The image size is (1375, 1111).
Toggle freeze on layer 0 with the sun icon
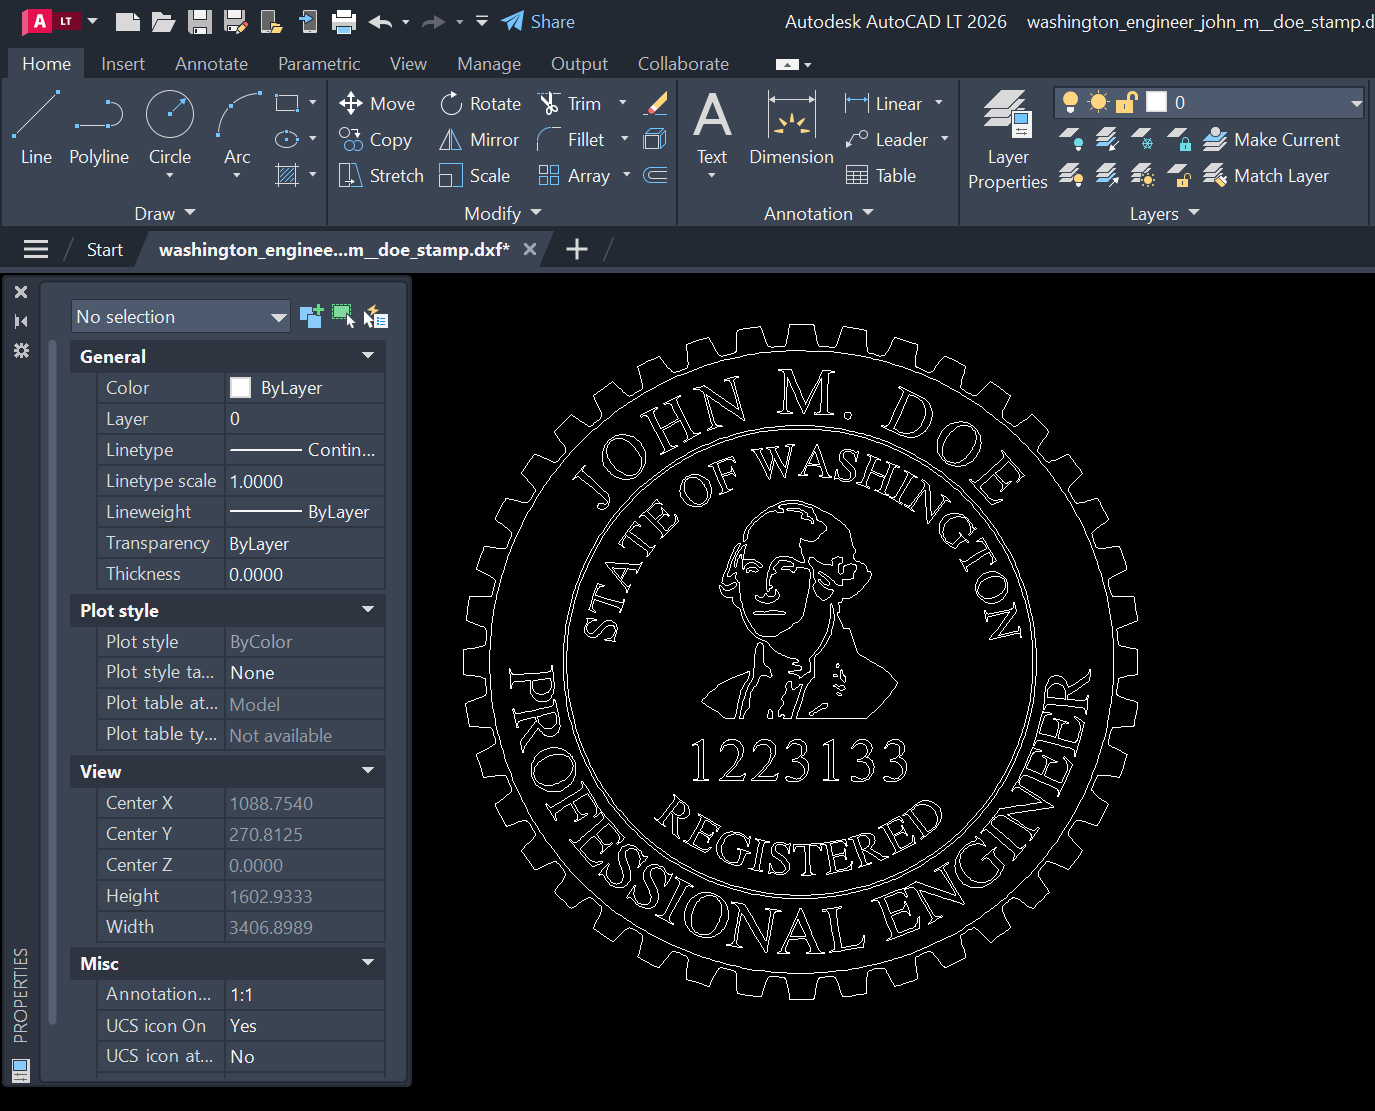pos(1097,102)
